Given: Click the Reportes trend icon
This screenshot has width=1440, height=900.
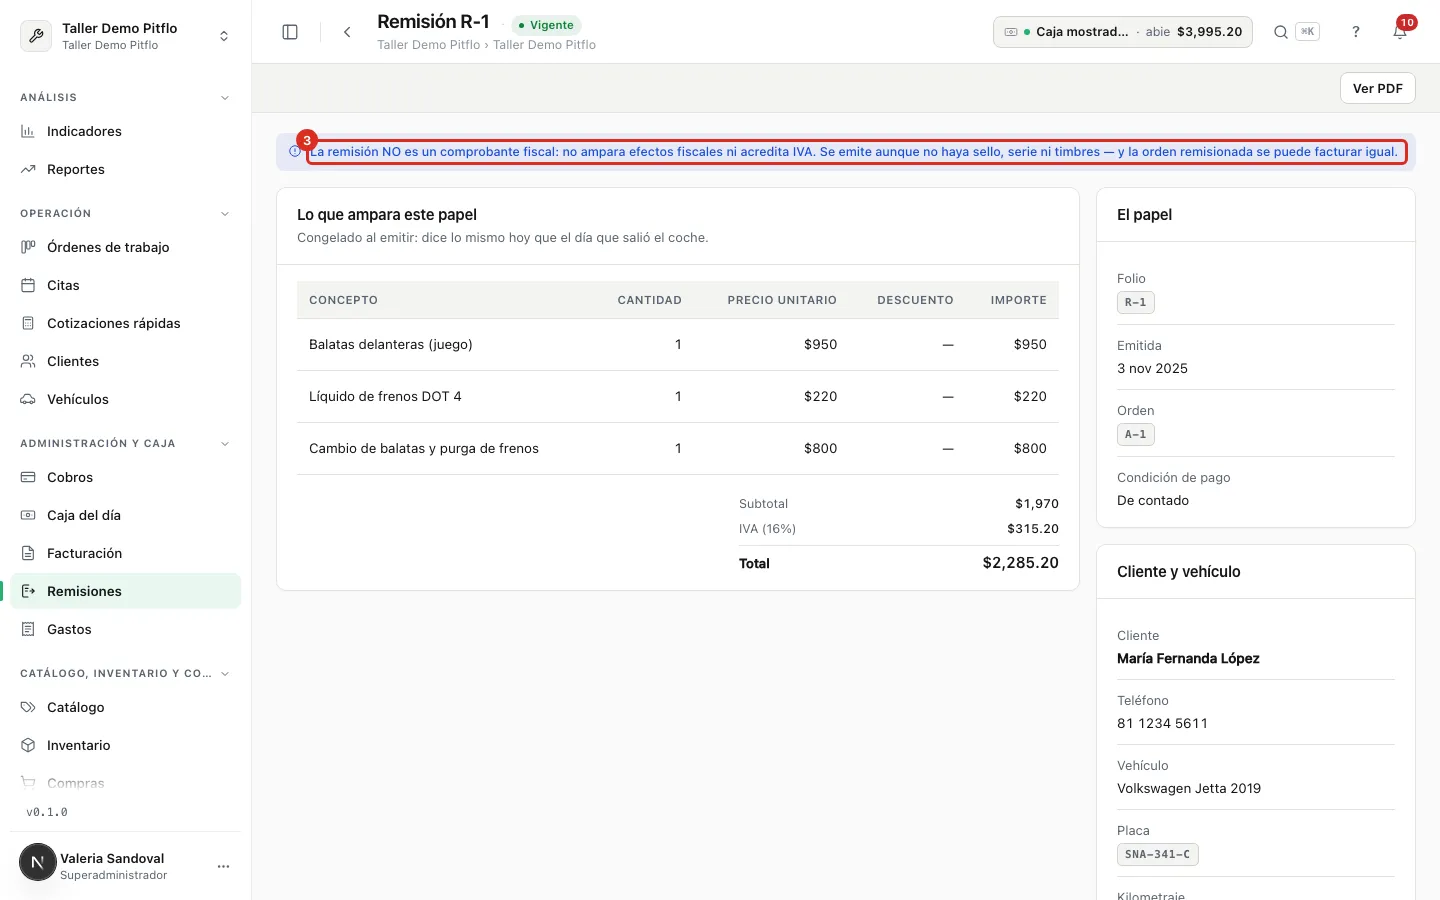Looking at the screenshot, I should click(x=28, y=169).
